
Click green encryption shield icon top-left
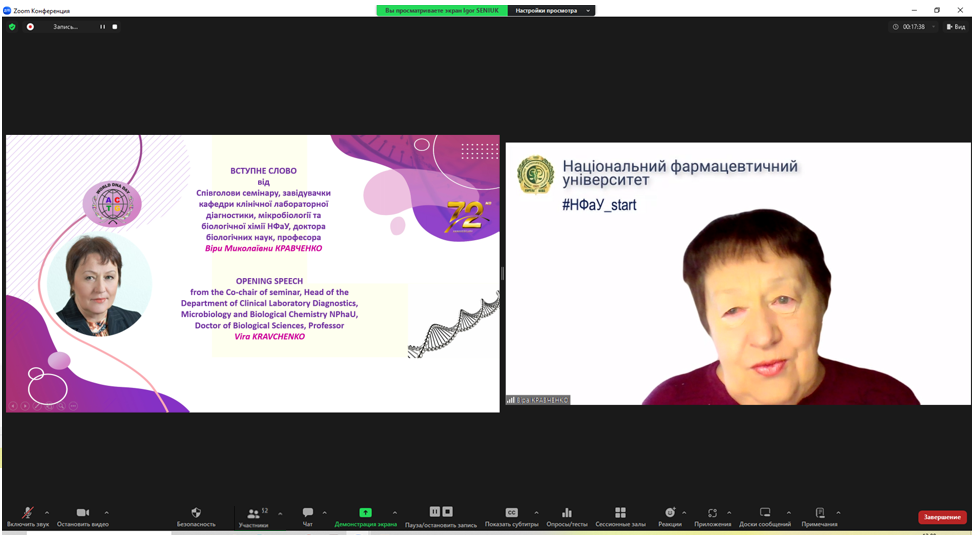click(x=12, y=27)
